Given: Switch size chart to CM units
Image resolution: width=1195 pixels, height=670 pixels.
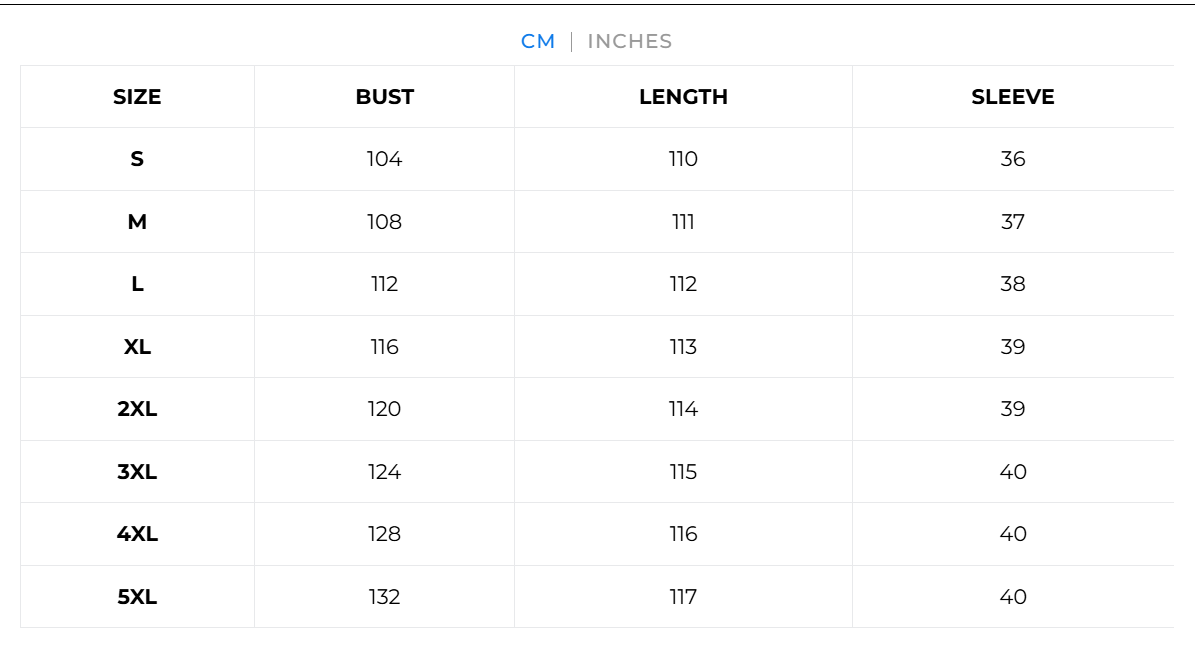Looking at the screenshot, I should (538, 41).
